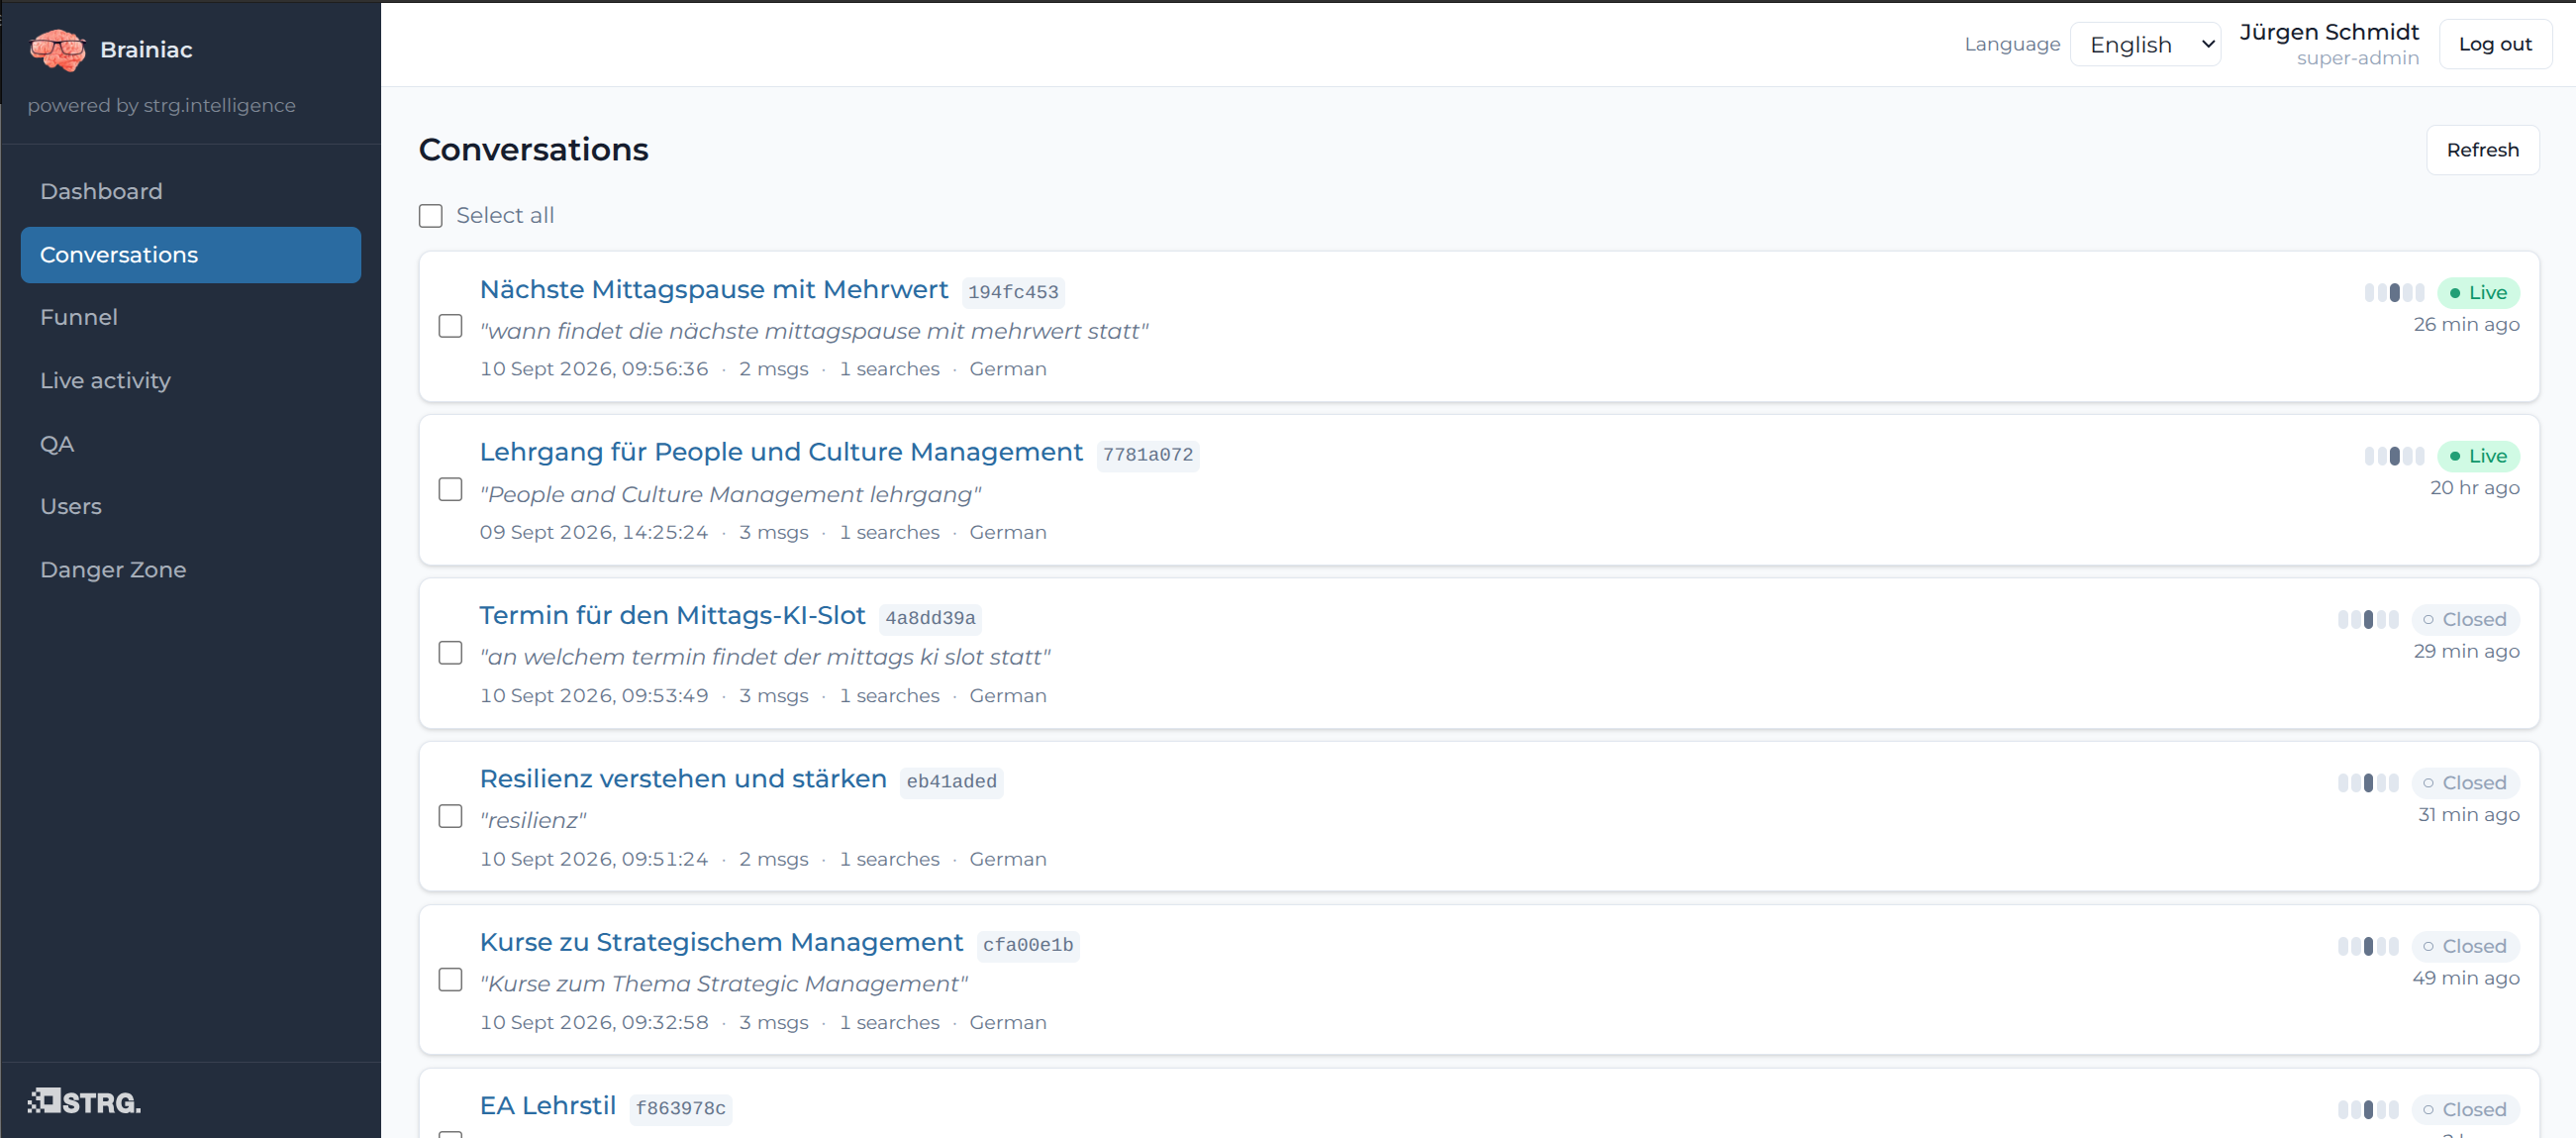2576x1138 pixels.
Task: Click the activity bars on the Strategischem Management row
Action: pyautogui.click(x=2368, y=946)
